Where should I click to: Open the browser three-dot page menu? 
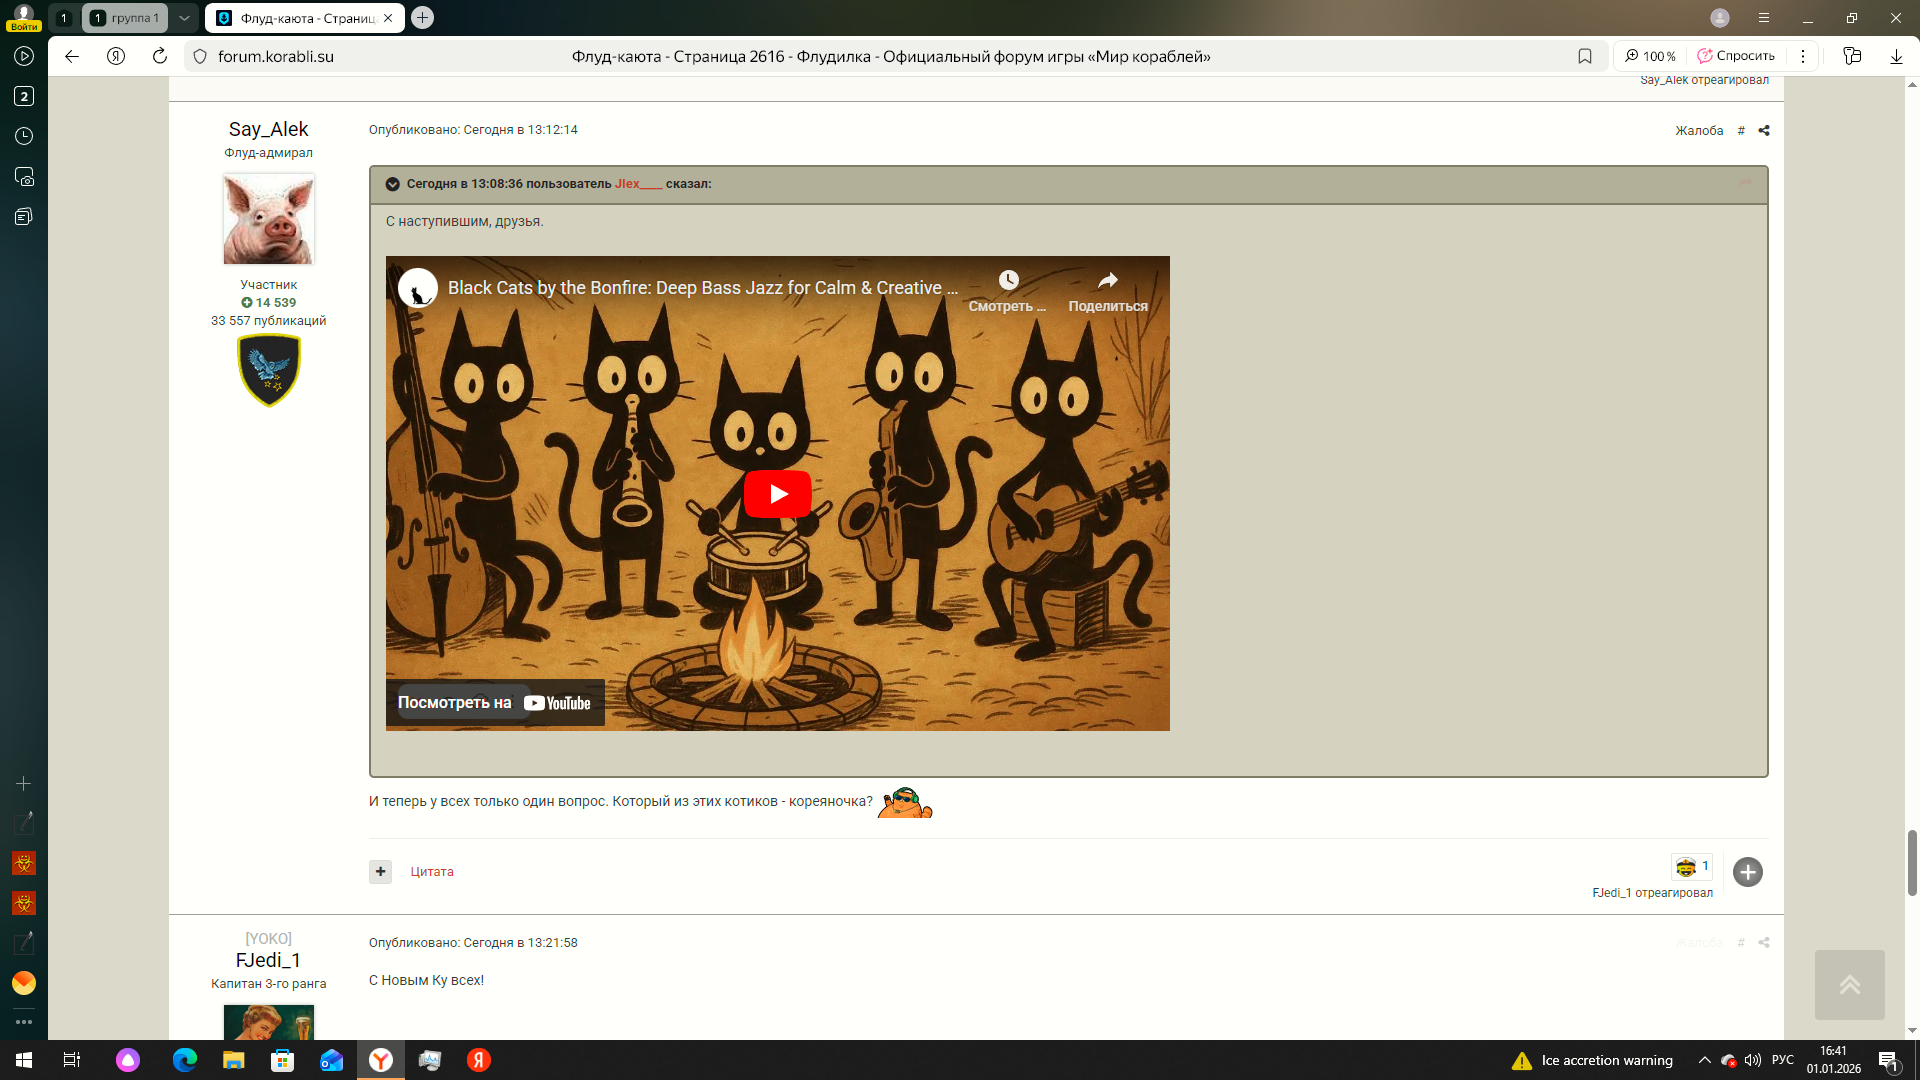tap(1803, 57)
